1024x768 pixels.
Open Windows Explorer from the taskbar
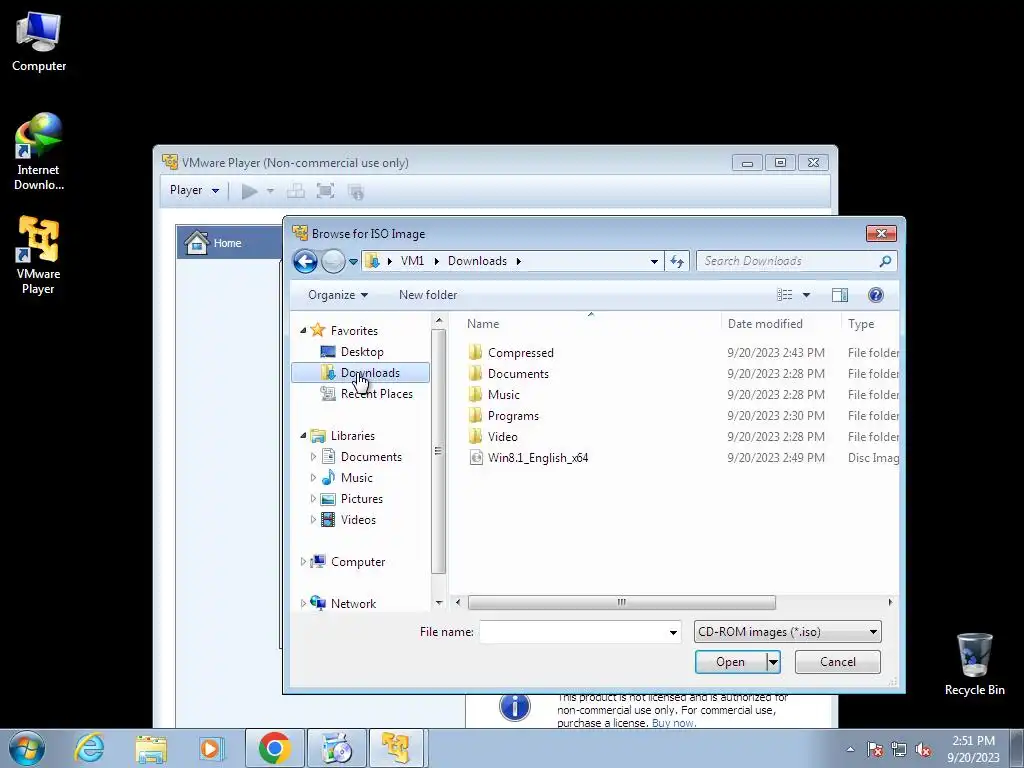151,748
